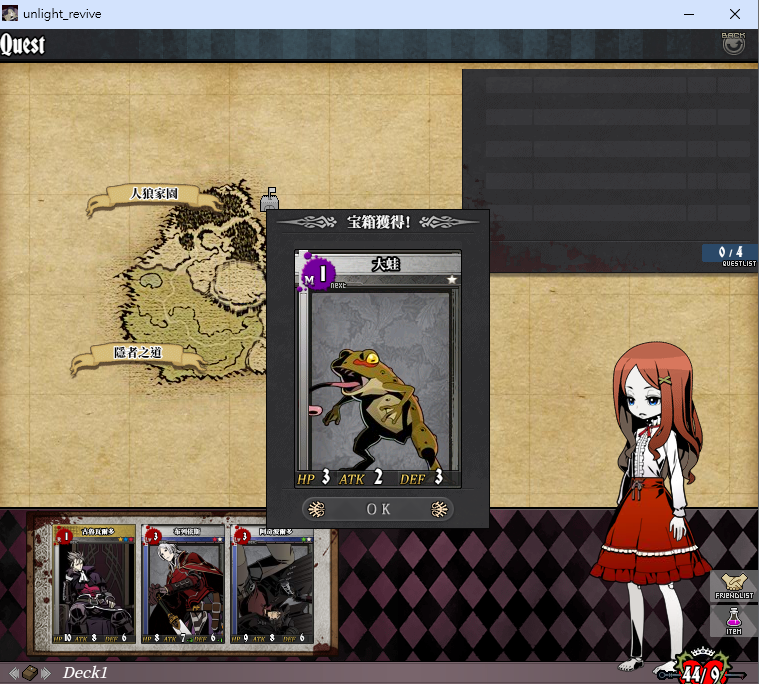Open the FRIENDLIST handshake icon
Screen dimensions: 759x684
734,586
